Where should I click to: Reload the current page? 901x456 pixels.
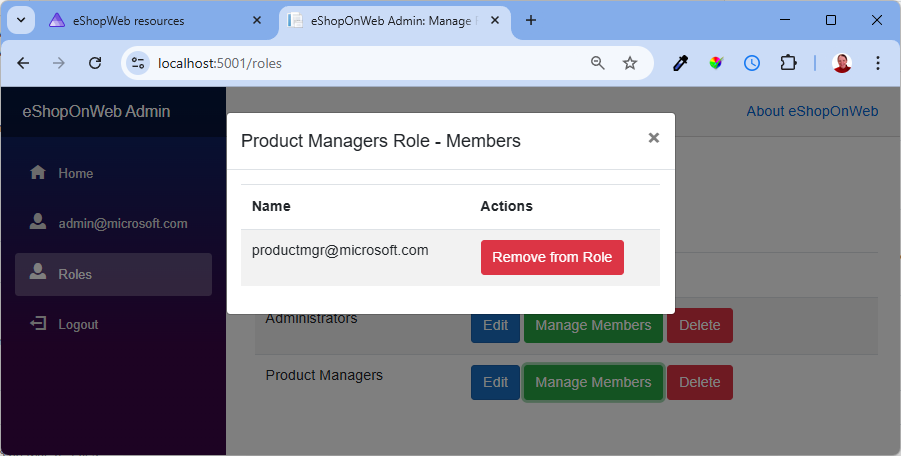pyautogui.click(x=95, y=63)
